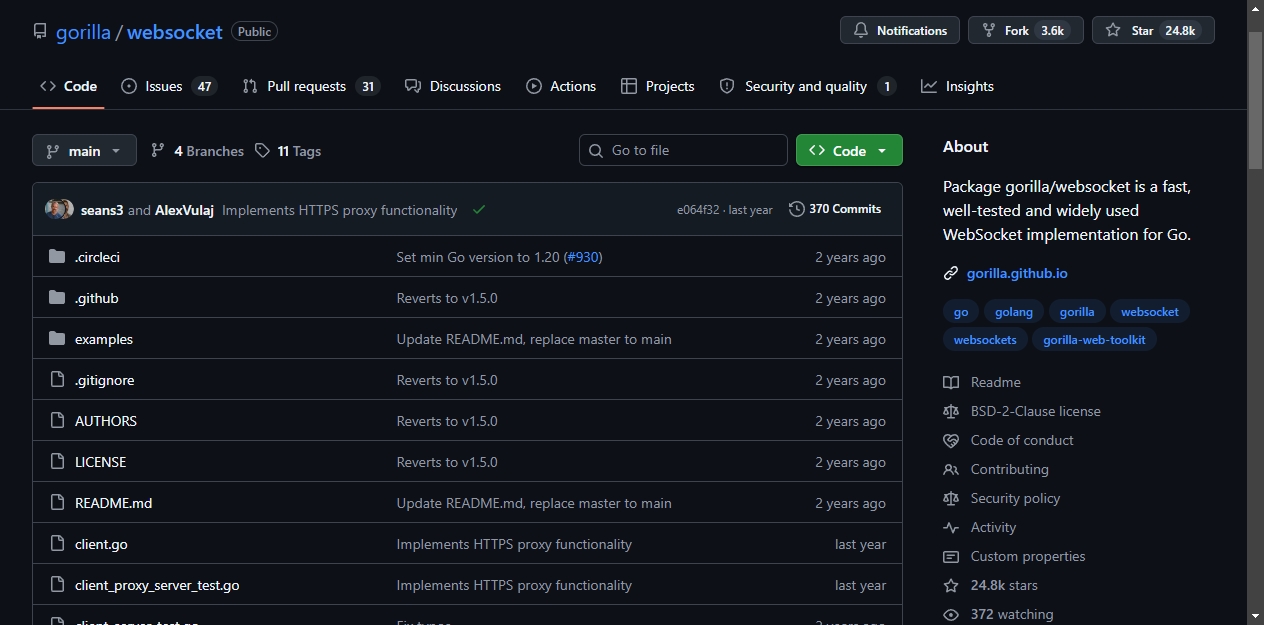Open the .circleci folder
This screenshot has height=625, width=1264.
[x=97, y=257]
